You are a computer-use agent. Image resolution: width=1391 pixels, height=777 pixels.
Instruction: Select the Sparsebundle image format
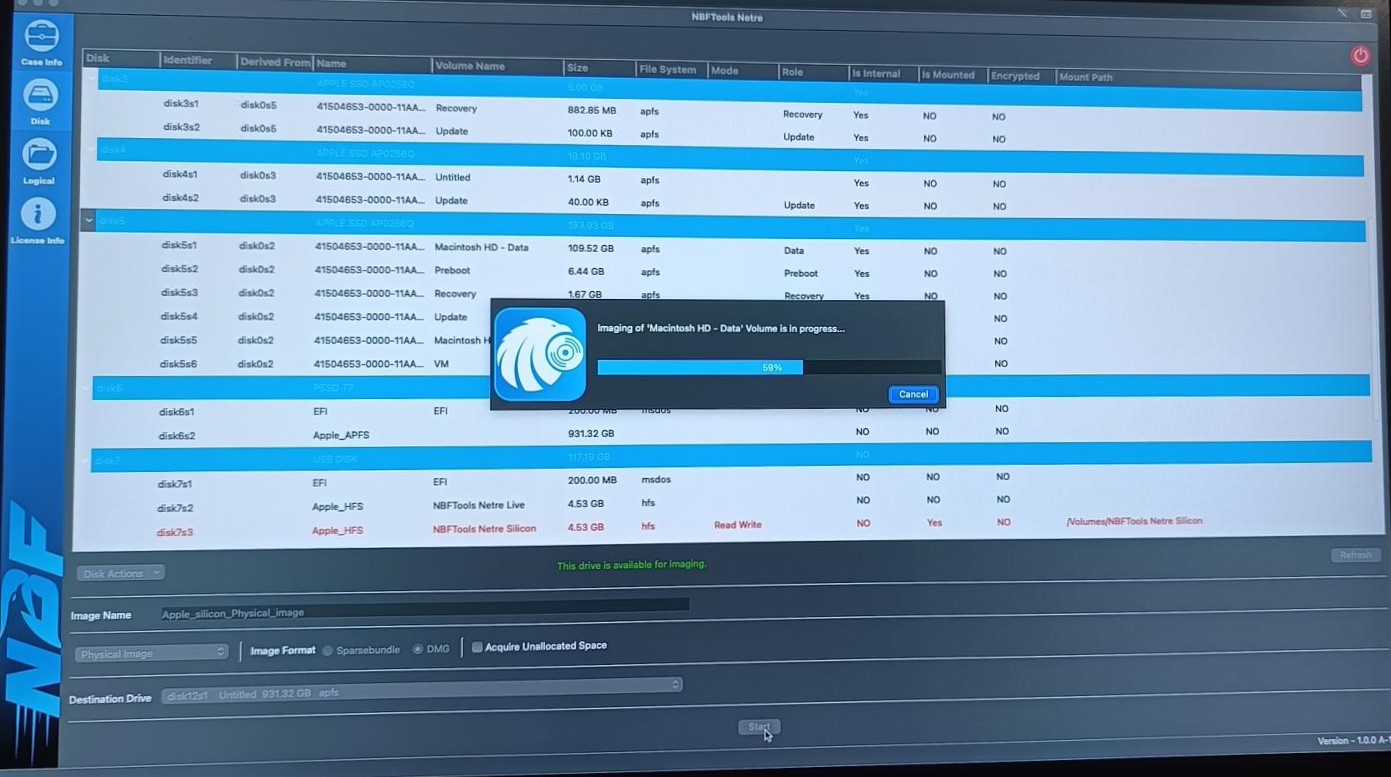pyautogui.click(x=327, y=650)
